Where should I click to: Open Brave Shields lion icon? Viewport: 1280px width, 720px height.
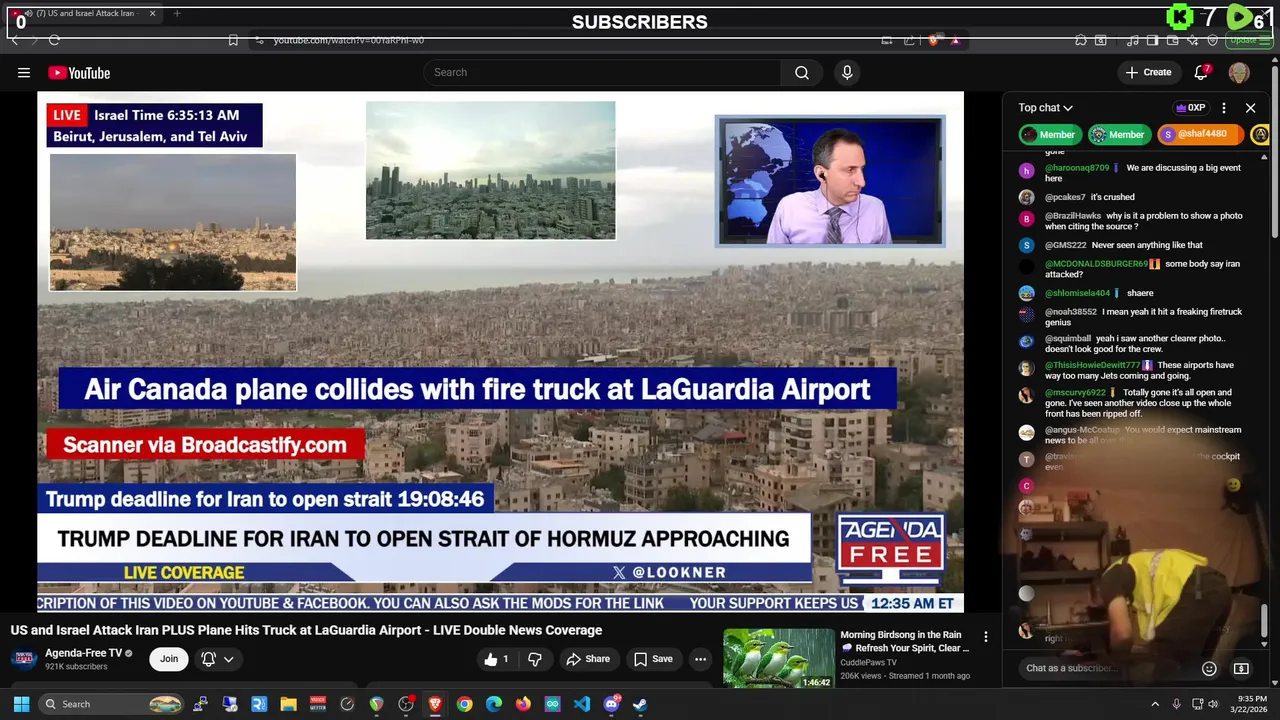(x=934, y=40)
